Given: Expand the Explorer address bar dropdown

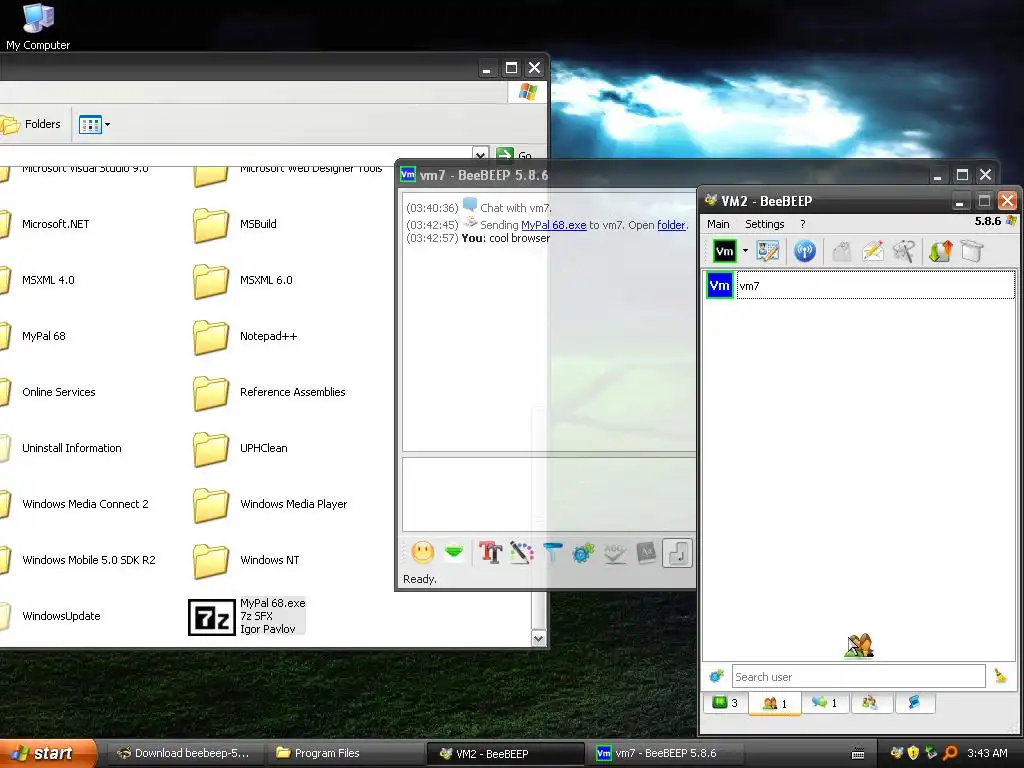Looking at the screenshot, I should point(480,155).
